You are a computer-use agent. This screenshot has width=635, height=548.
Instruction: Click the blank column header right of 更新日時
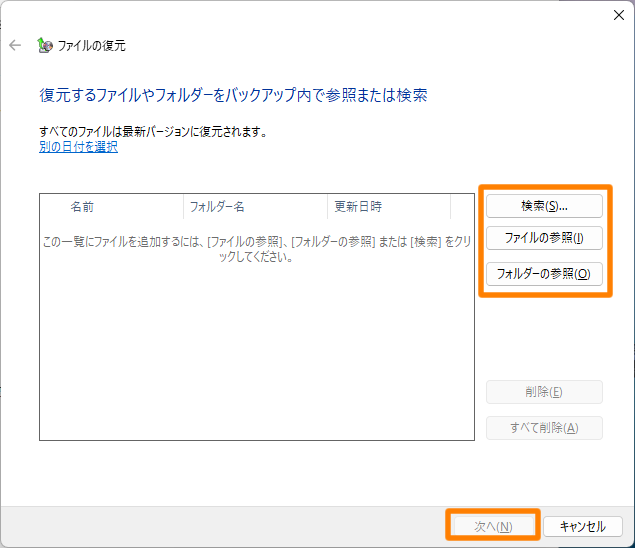pyautogui.click(x=461, y=207)
